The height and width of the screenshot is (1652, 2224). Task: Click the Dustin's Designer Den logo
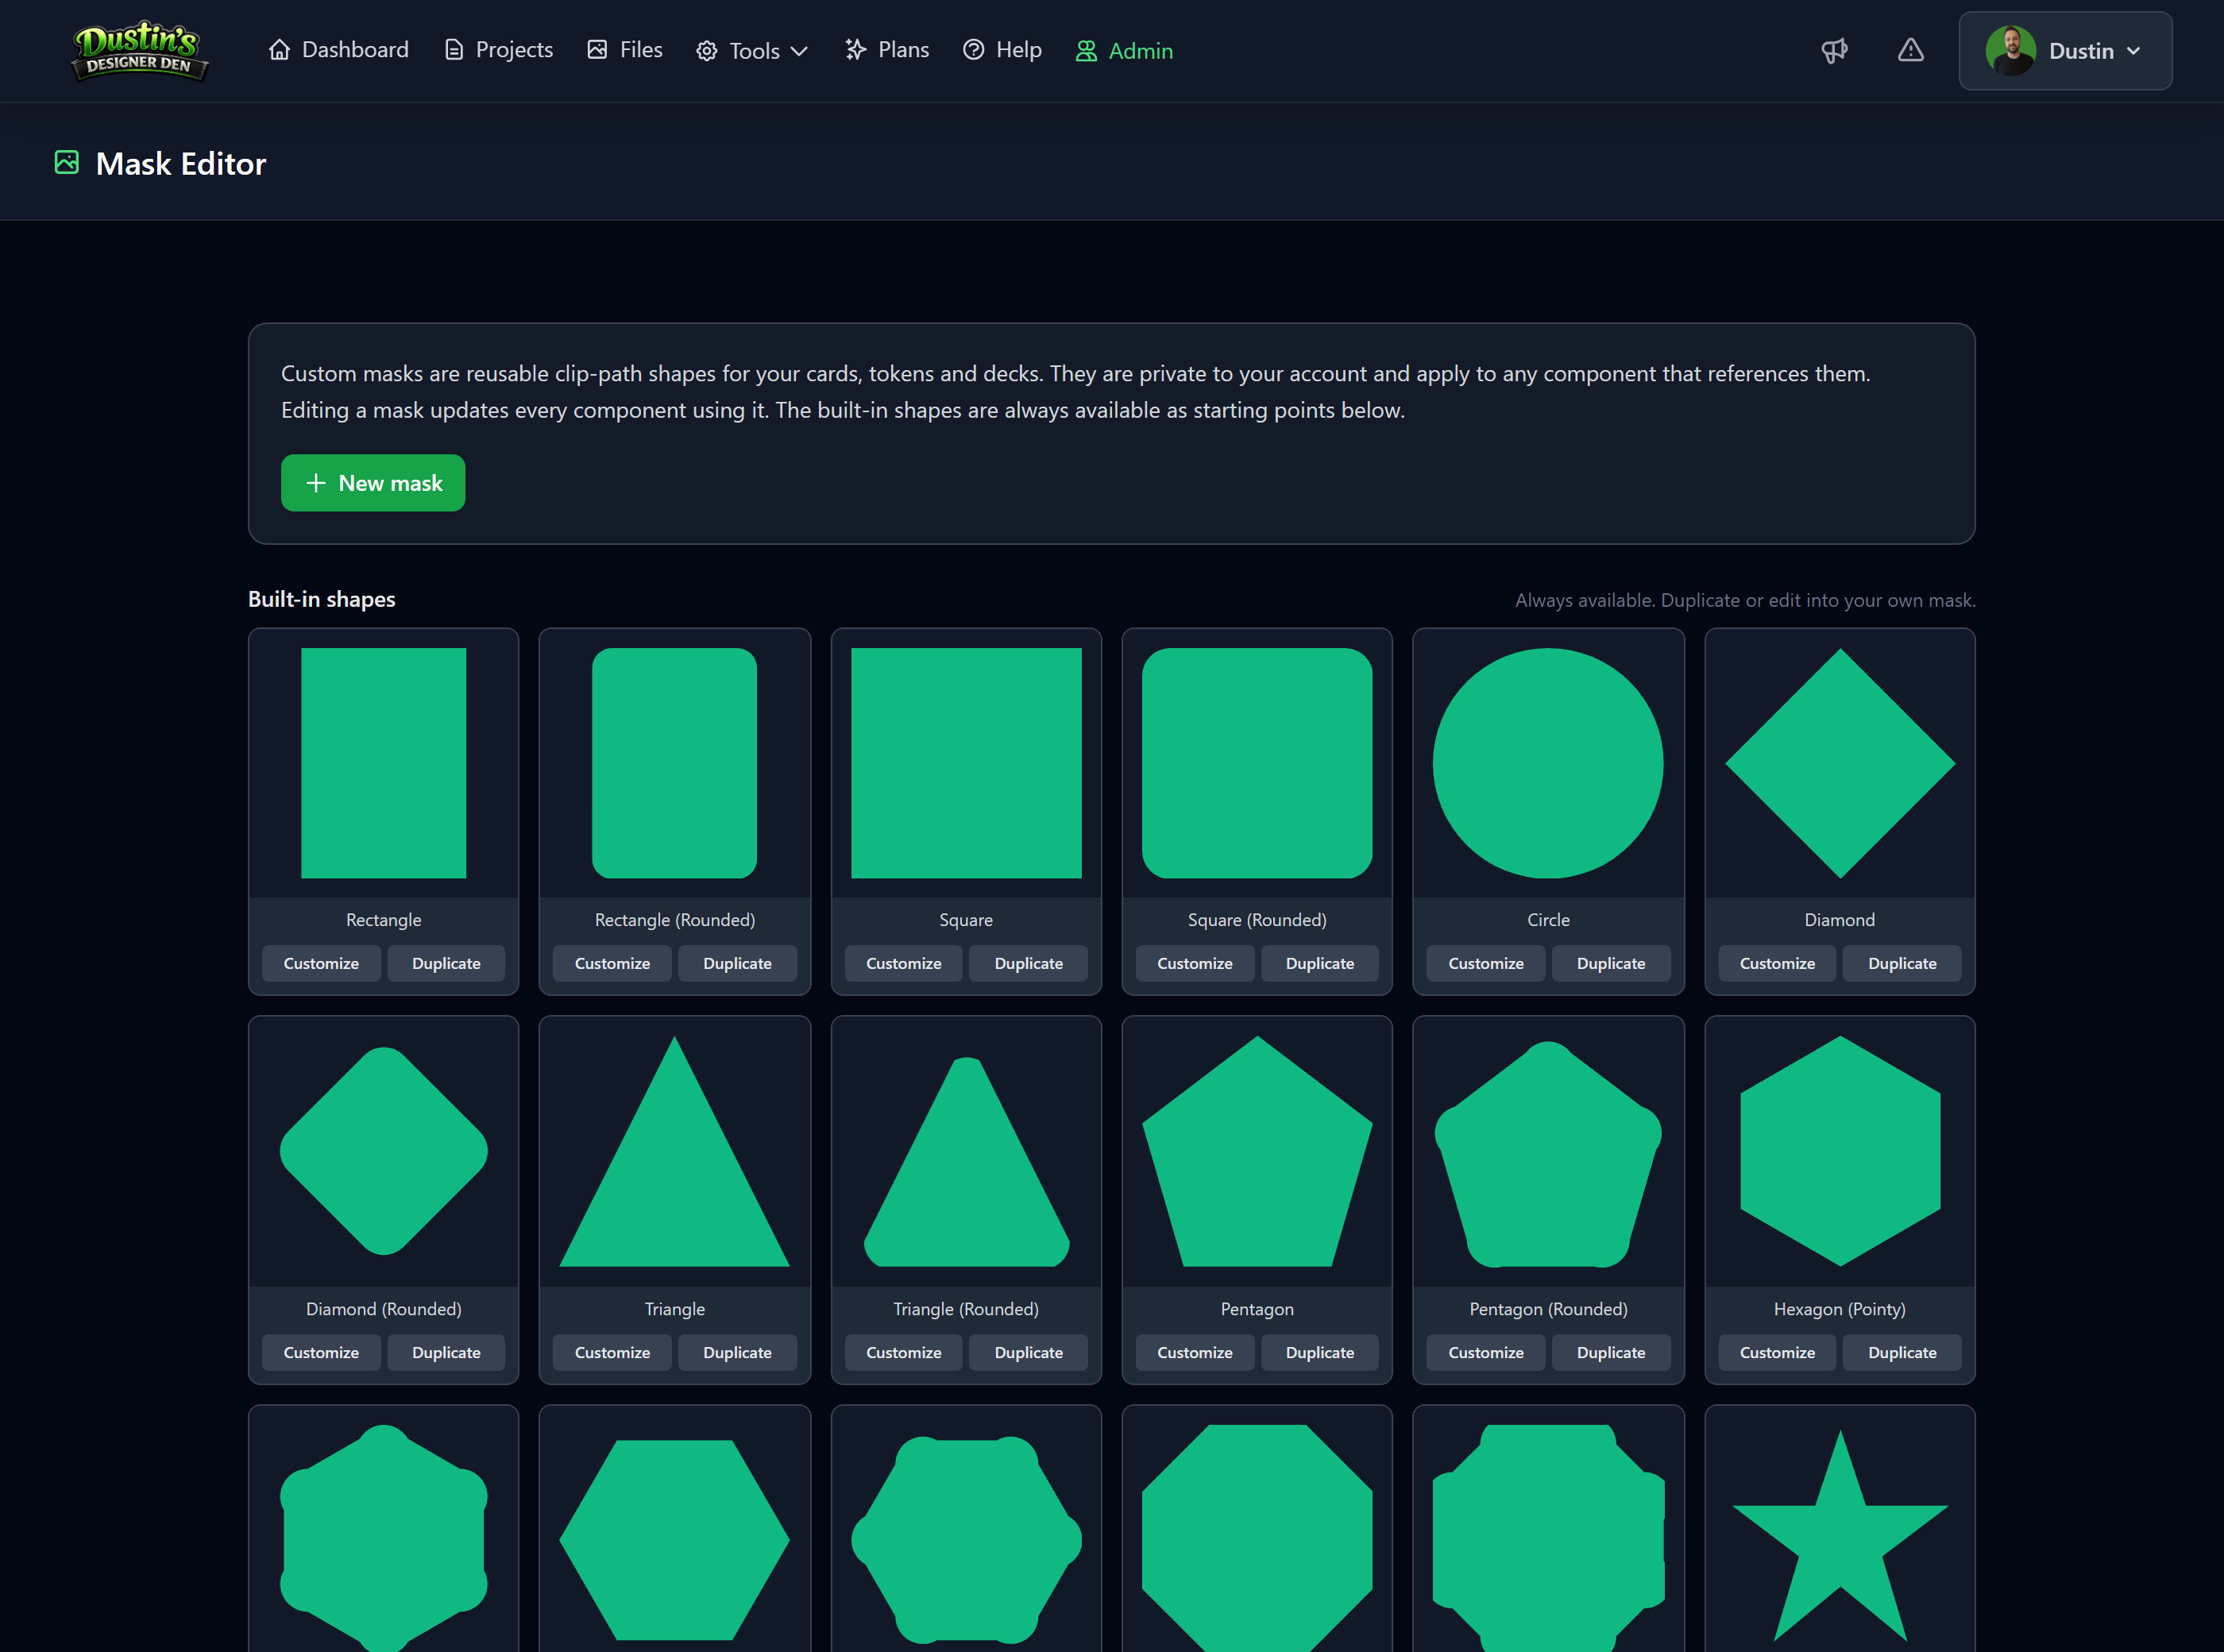(x=139, y=50)
